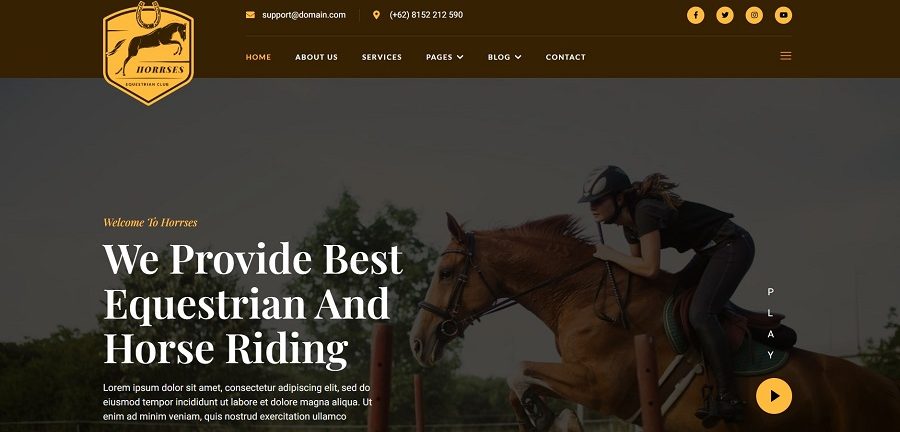Click the (+62) 8152 212 590 phone number
The image size is (900, 432).
[x=426, y=15]
